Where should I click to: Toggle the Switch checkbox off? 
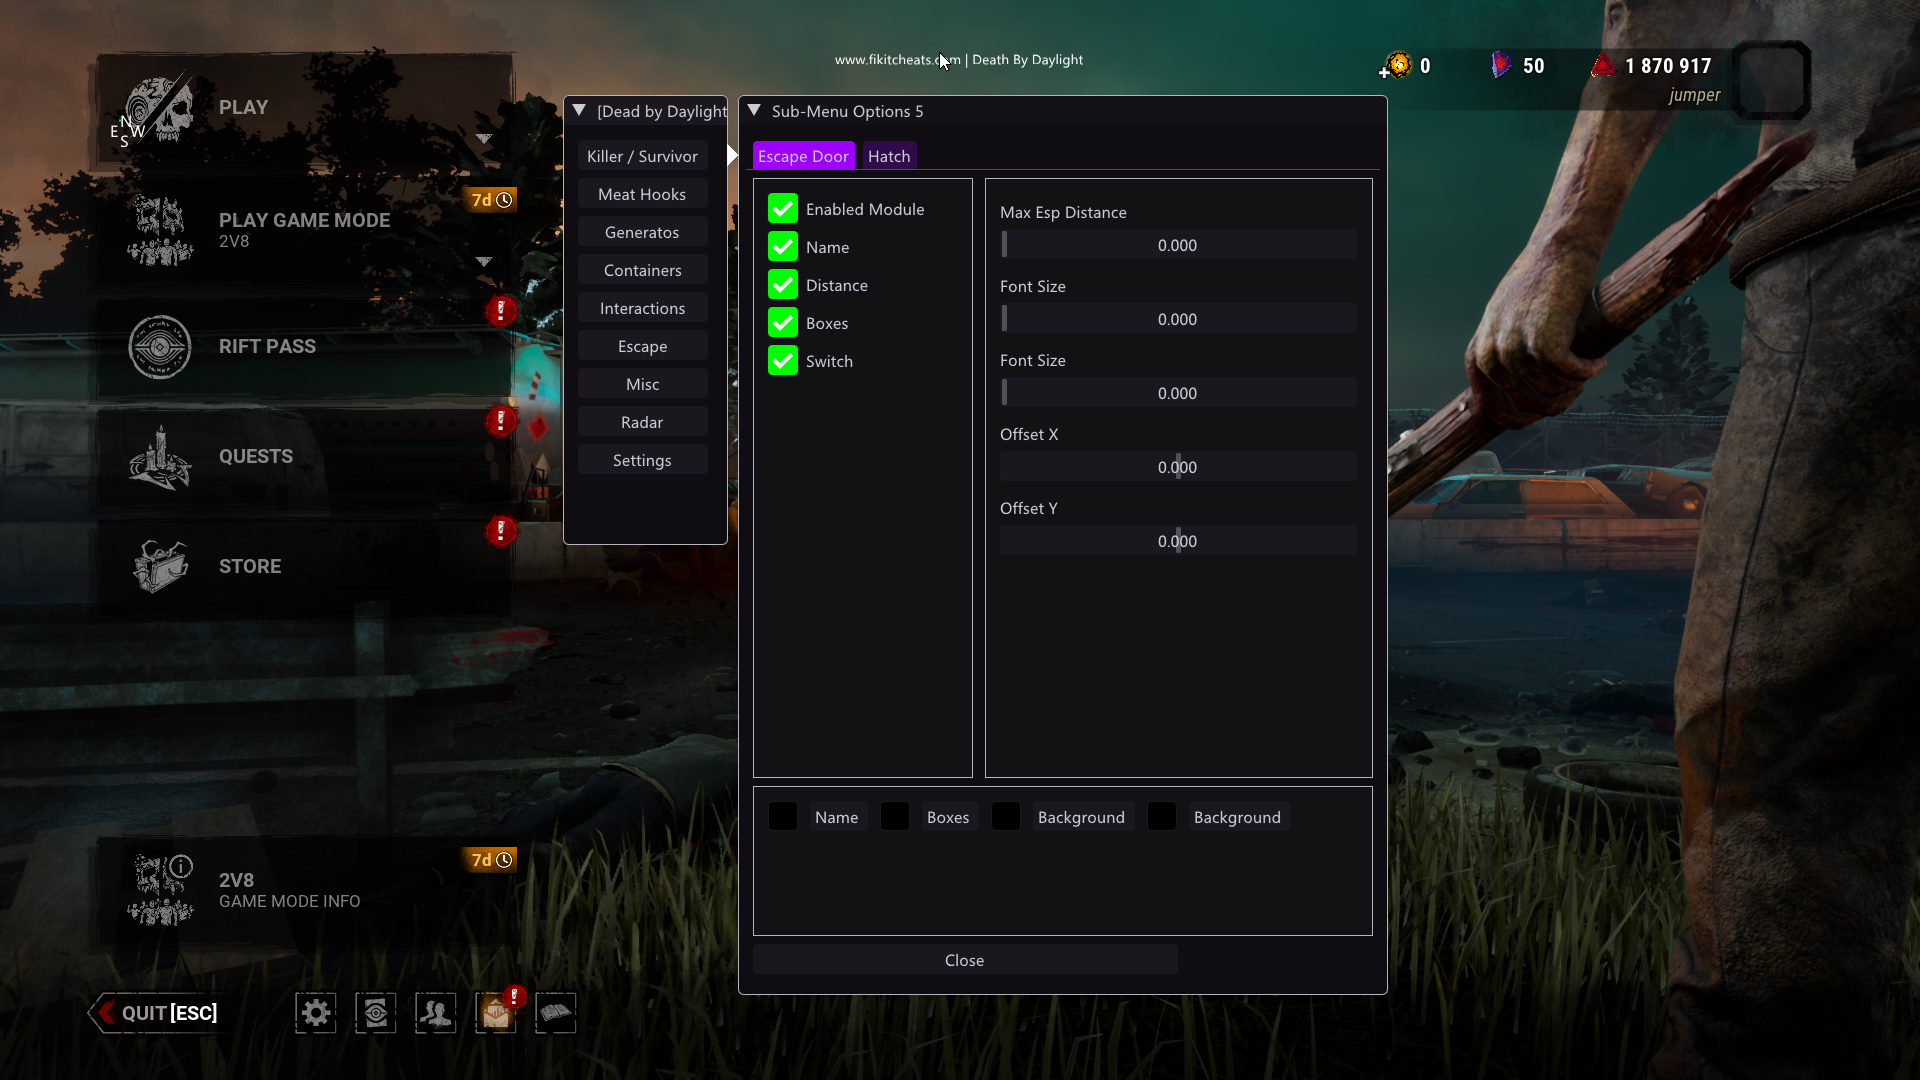point(783,361)
